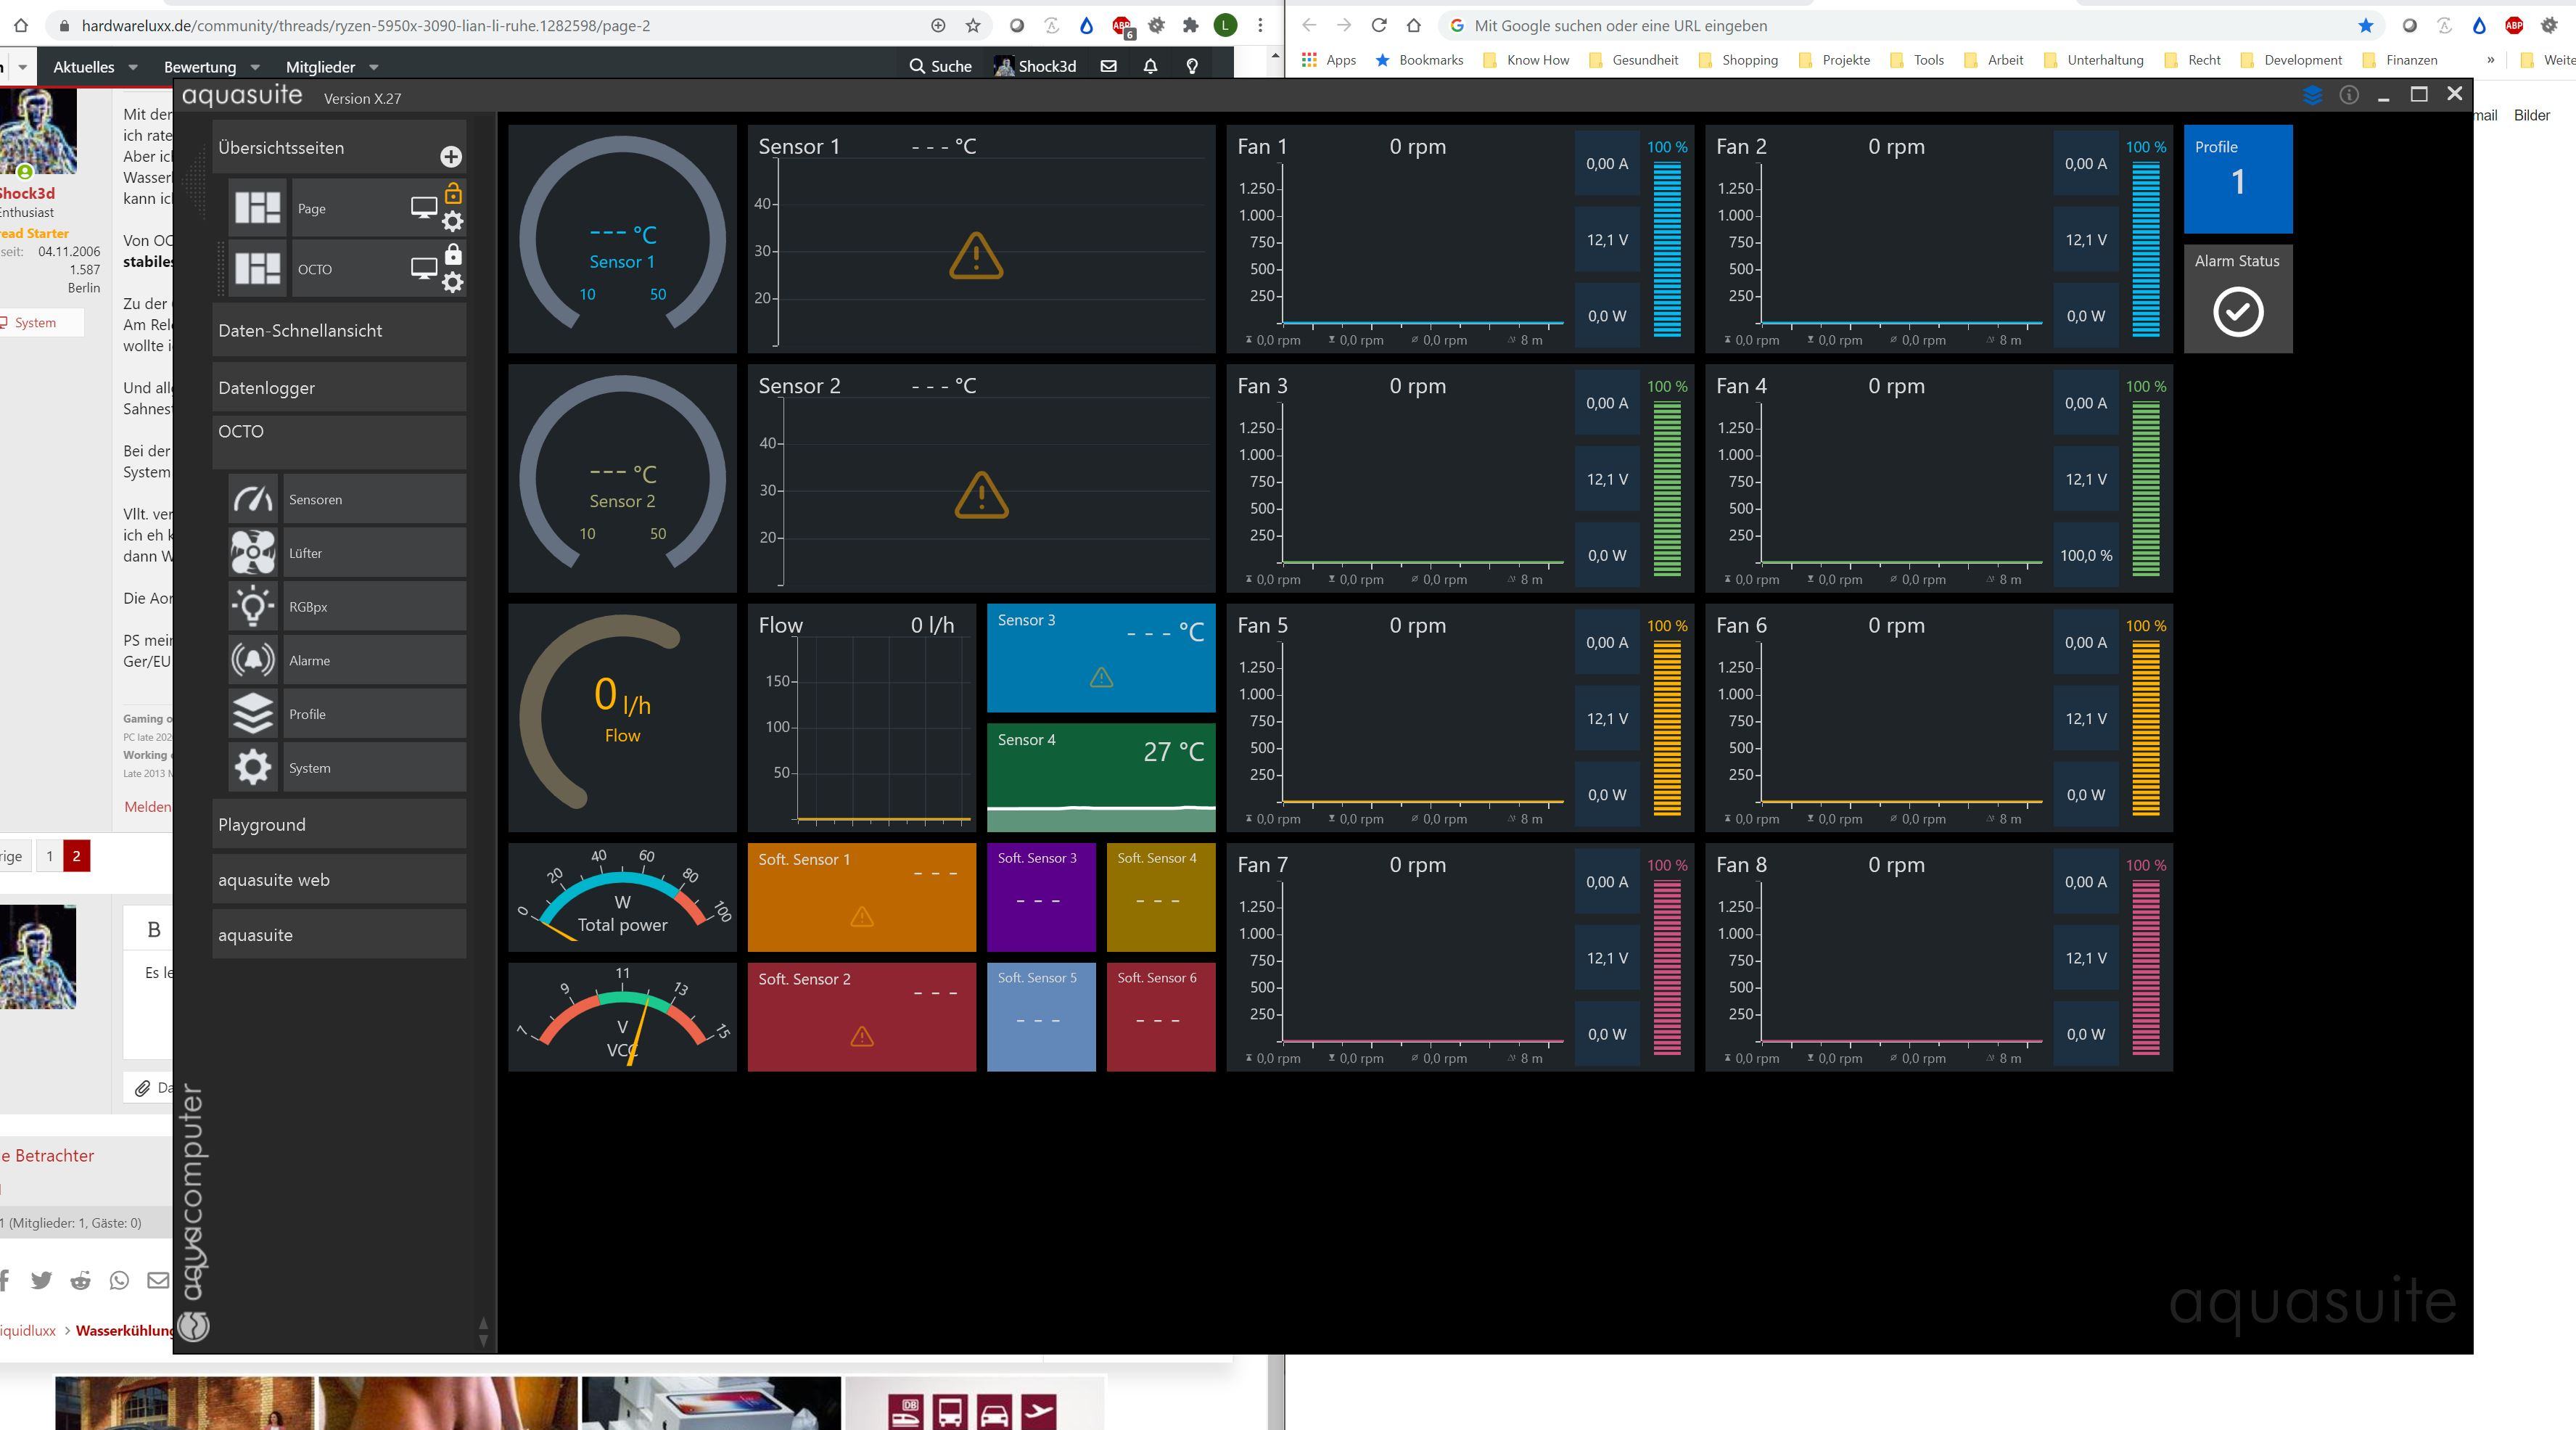Click the Flow gauge showing 0 l/h
Screen dimensions: 2576x1430
[622, 717]
